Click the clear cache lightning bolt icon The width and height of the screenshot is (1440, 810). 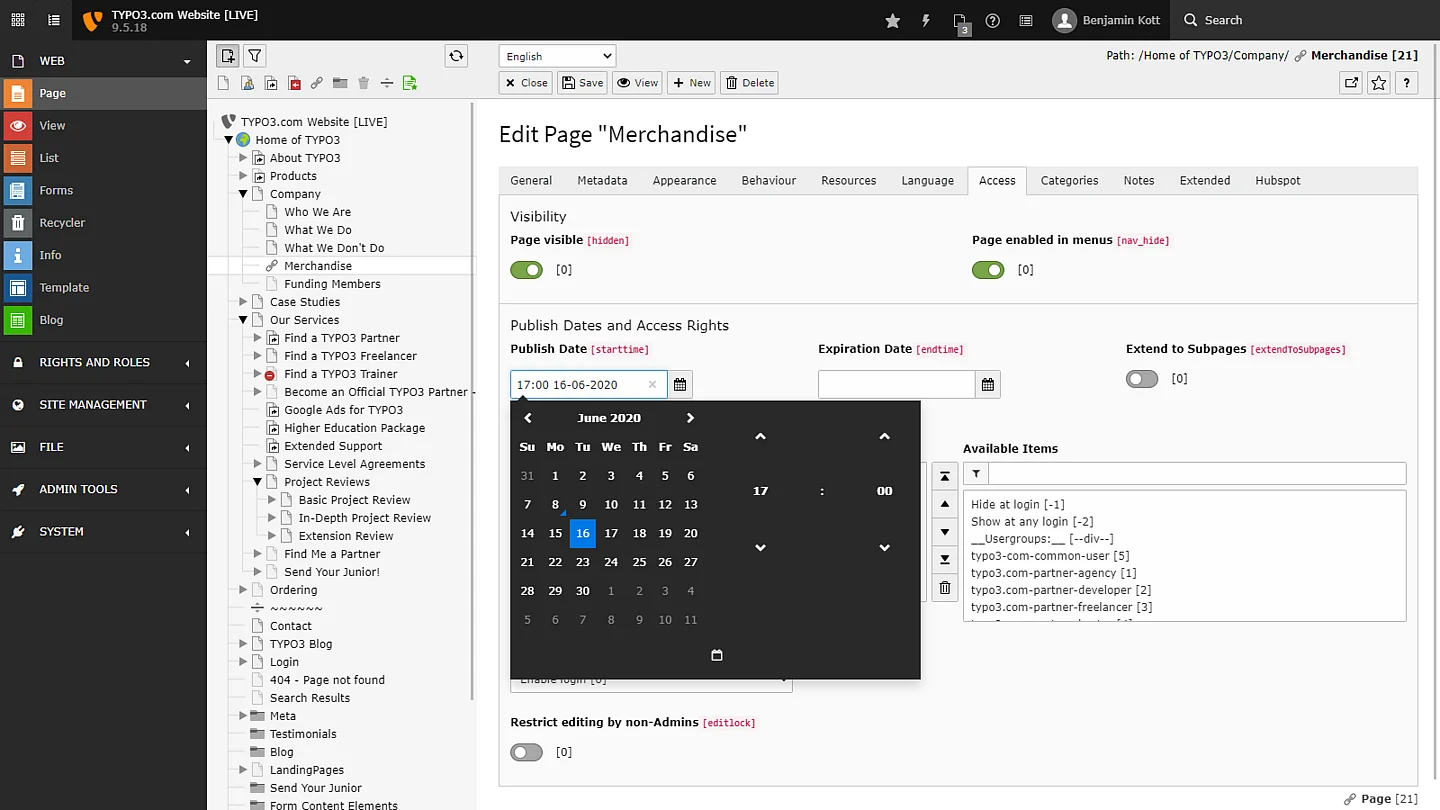pos(926,20)
